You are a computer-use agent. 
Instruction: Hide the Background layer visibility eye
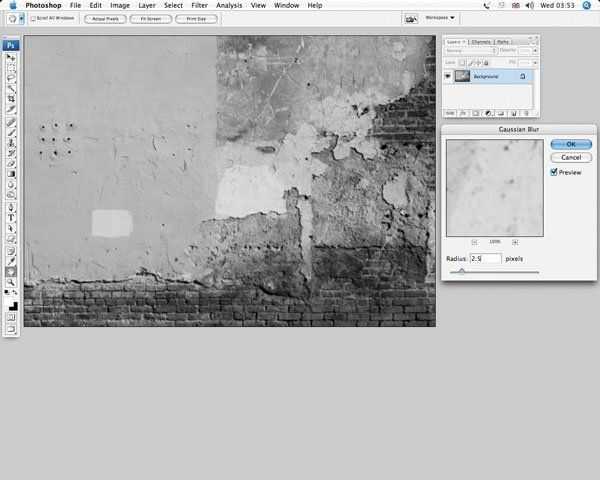[448, 76]
